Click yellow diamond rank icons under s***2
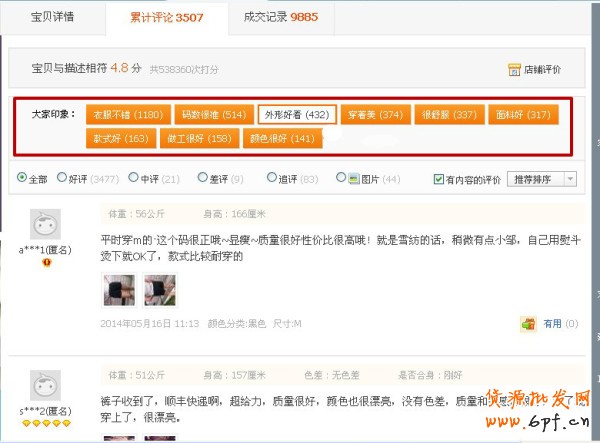This screenshot has height=443, width=600. pyautogui.click(x=44, y=424)
